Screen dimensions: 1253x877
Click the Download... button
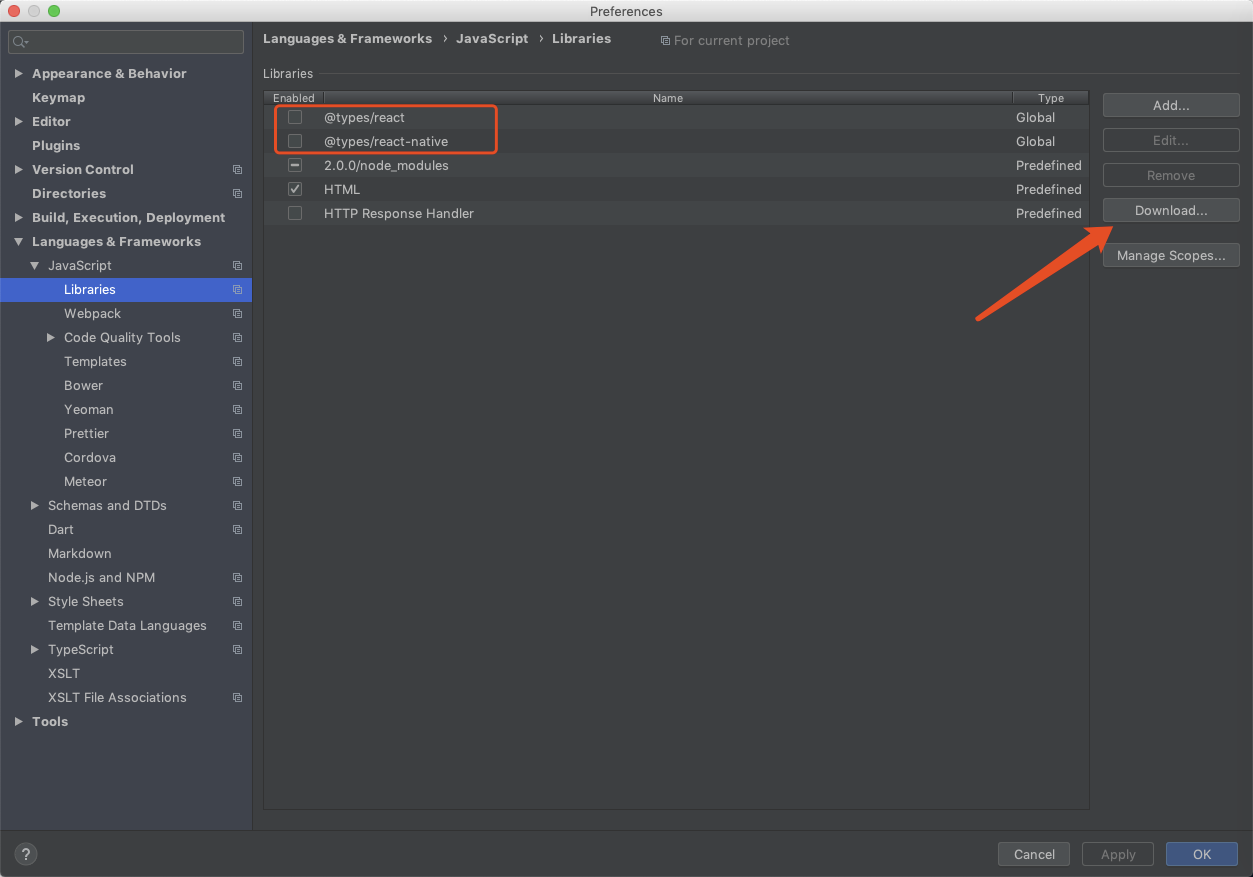coord(1171,211)
